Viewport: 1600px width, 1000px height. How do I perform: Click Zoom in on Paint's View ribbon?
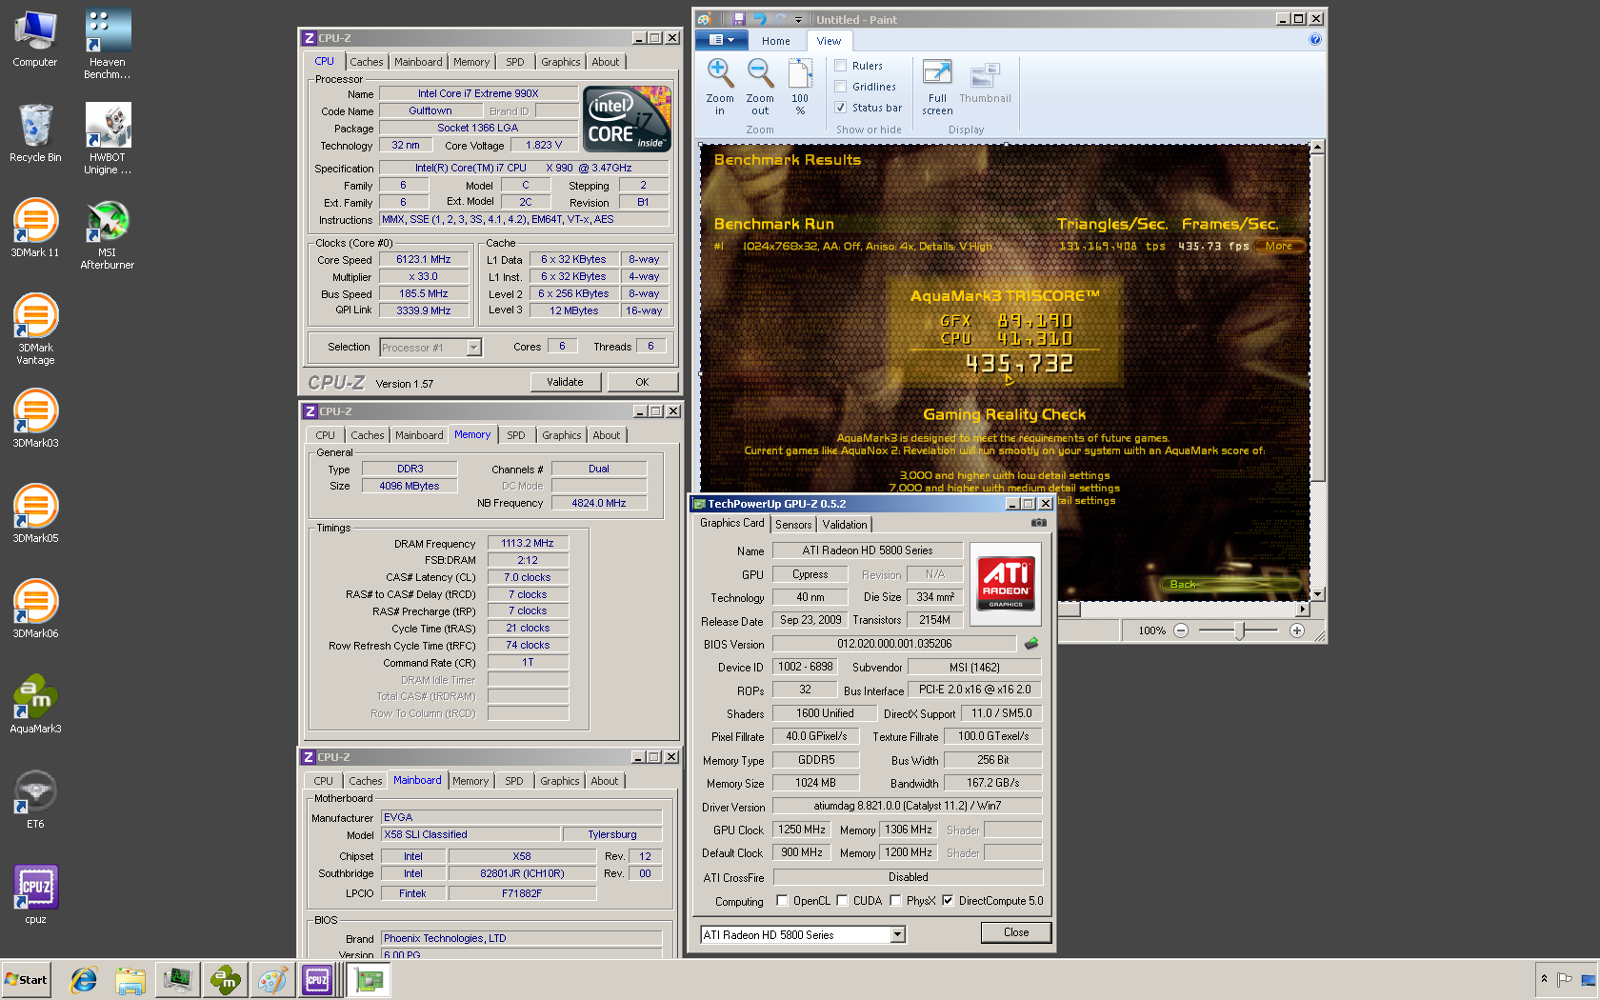tap(719, 86)
